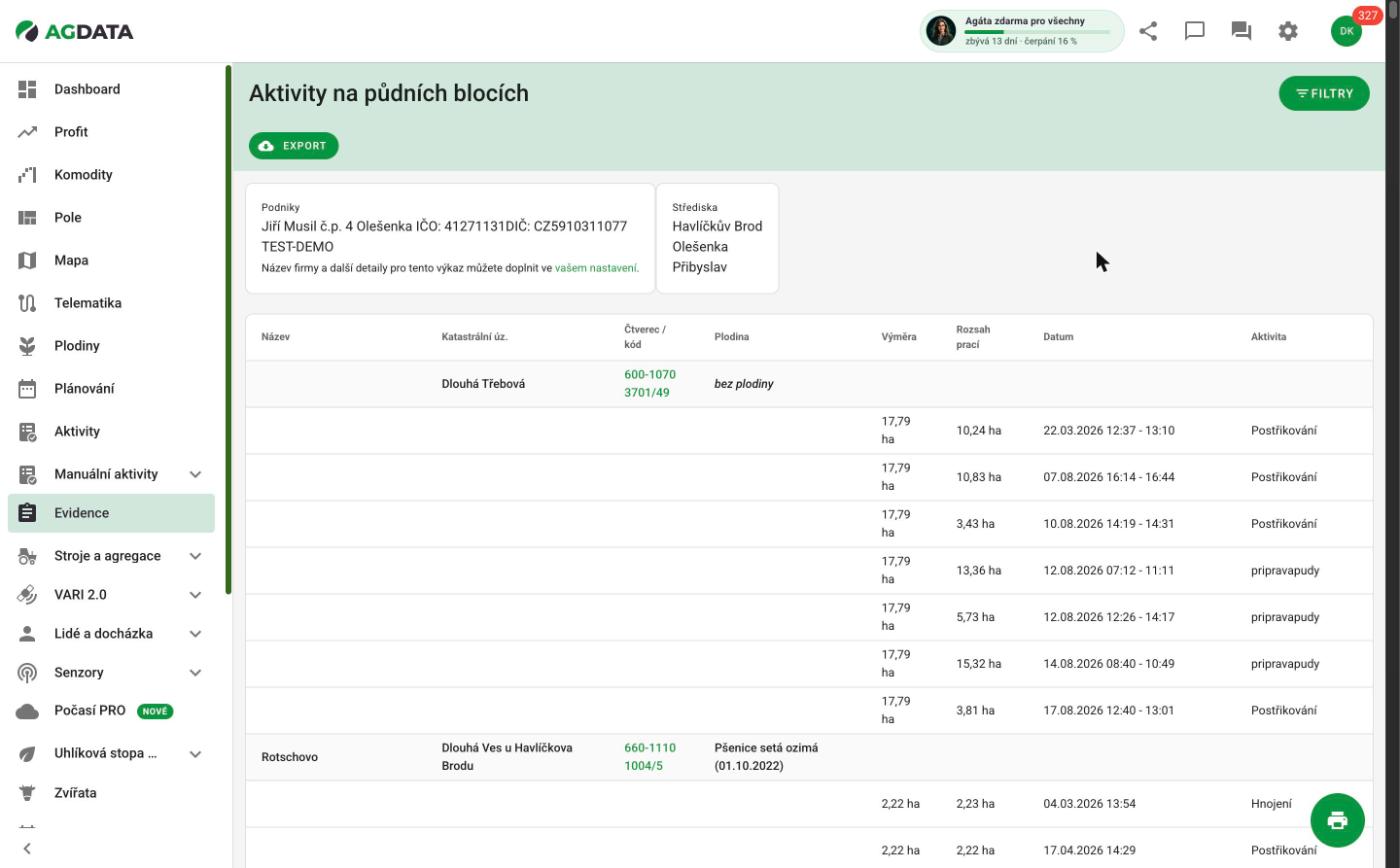The image size is (1400, 868).
Task: Open the Pole menu item
Action: pyautogui.click(x=111, y=218)
